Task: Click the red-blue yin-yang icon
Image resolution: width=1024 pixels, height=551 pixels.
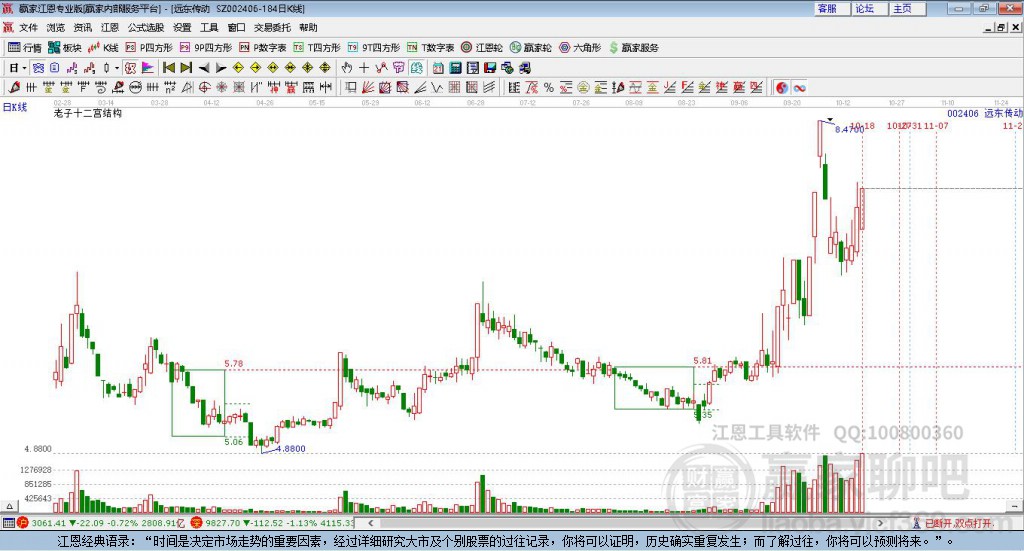Action: tap(782, 87)
